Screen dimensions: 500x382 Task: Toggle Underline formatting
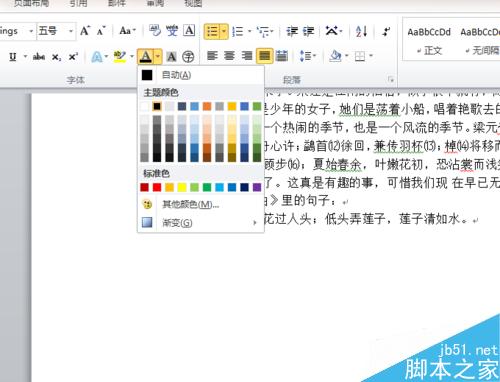13,57
